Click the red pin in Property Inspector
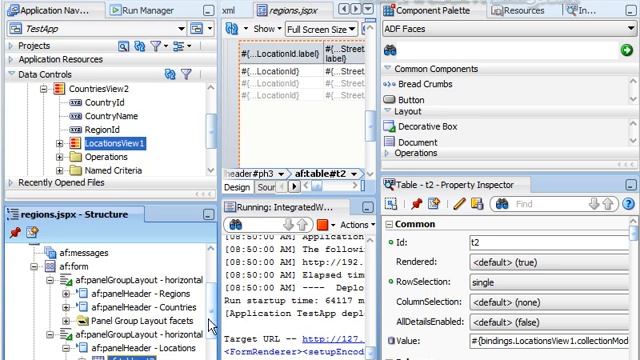The image size is (640, 360). 416,204
